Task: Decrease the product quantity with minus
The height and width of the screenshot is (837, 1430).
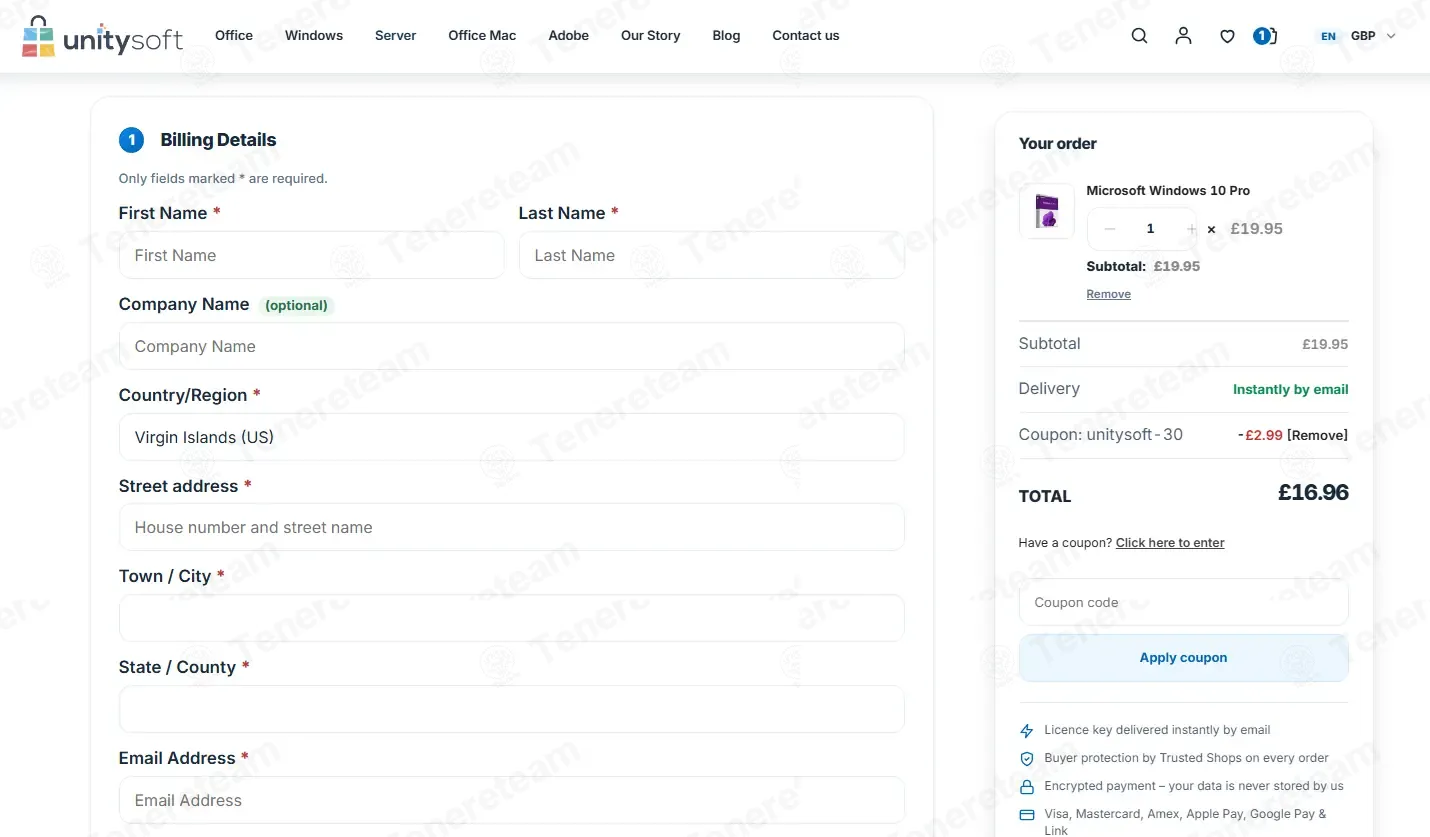Action: (x=1109, y=229)
